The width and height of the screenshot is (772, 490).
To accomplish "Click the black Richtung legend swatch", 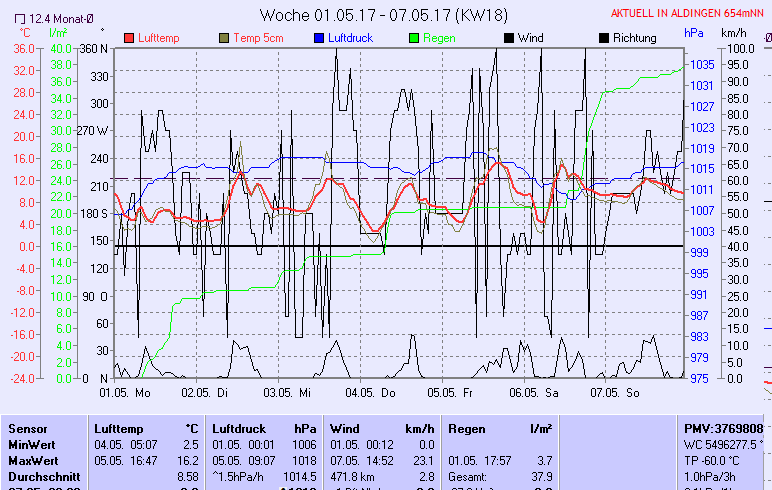I will (x=603, y=38).
